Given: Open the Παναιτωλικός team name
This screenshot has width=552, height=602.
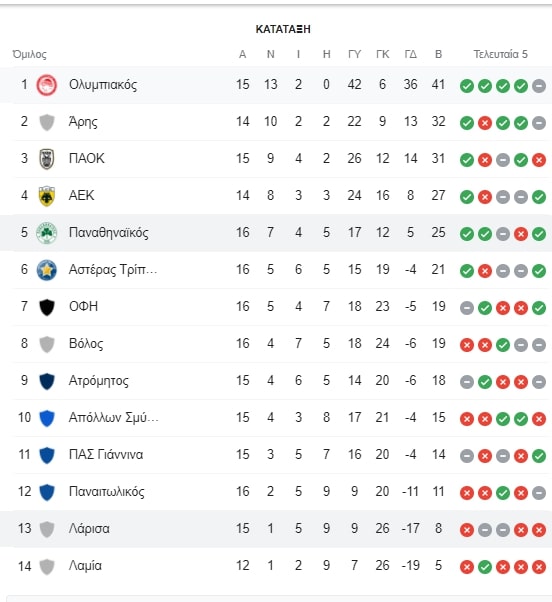Looking at the screenshot, I should point(107,492).
